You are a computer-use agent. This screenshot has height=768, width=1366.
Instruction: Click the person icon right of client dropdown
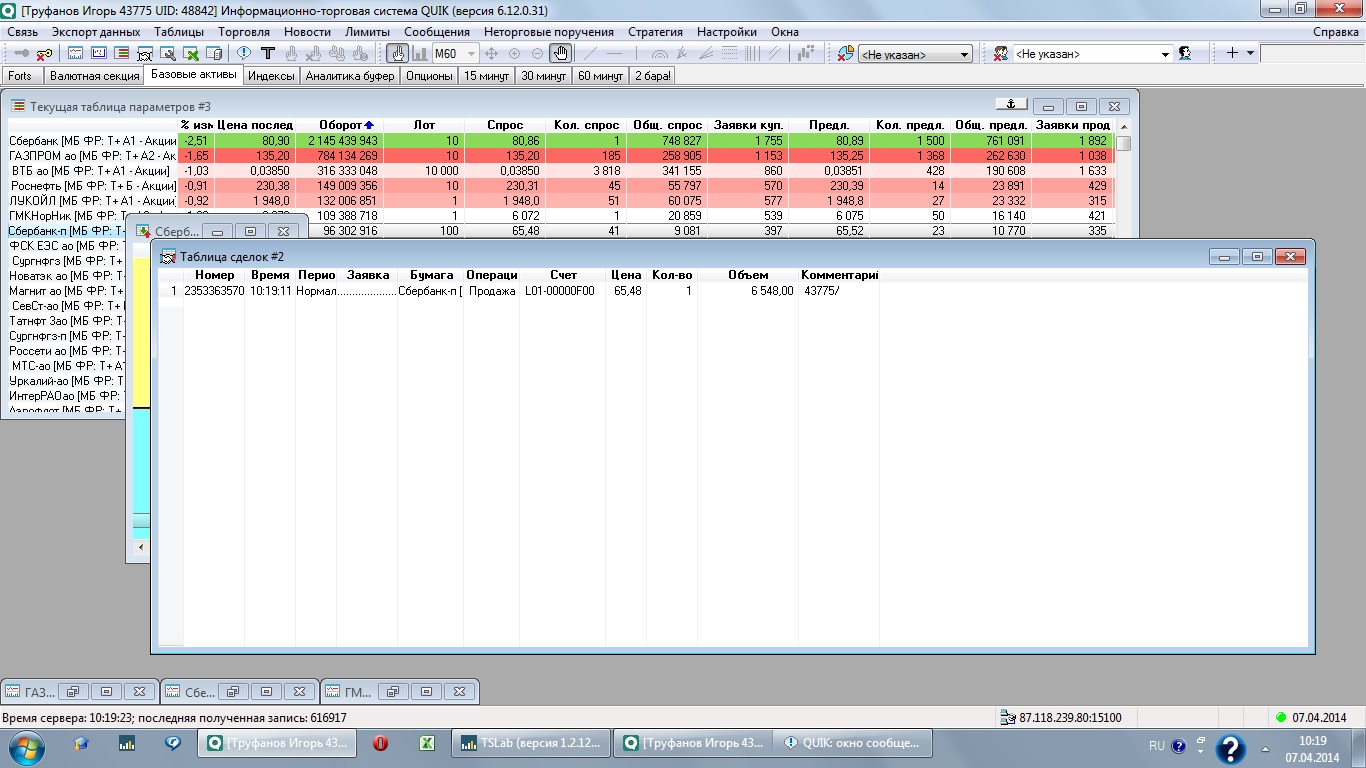[1185, 54]
